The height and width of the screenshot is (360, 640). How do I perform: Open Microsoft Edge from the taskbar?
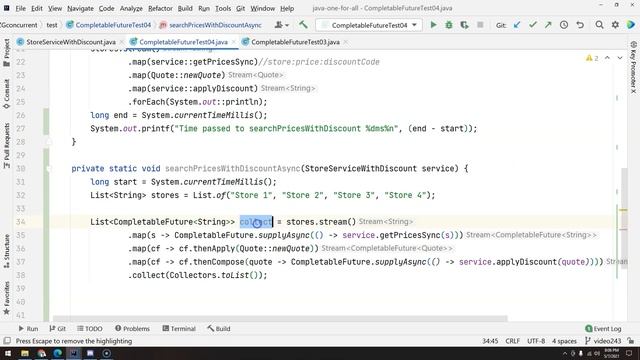(x=58, y=353)
